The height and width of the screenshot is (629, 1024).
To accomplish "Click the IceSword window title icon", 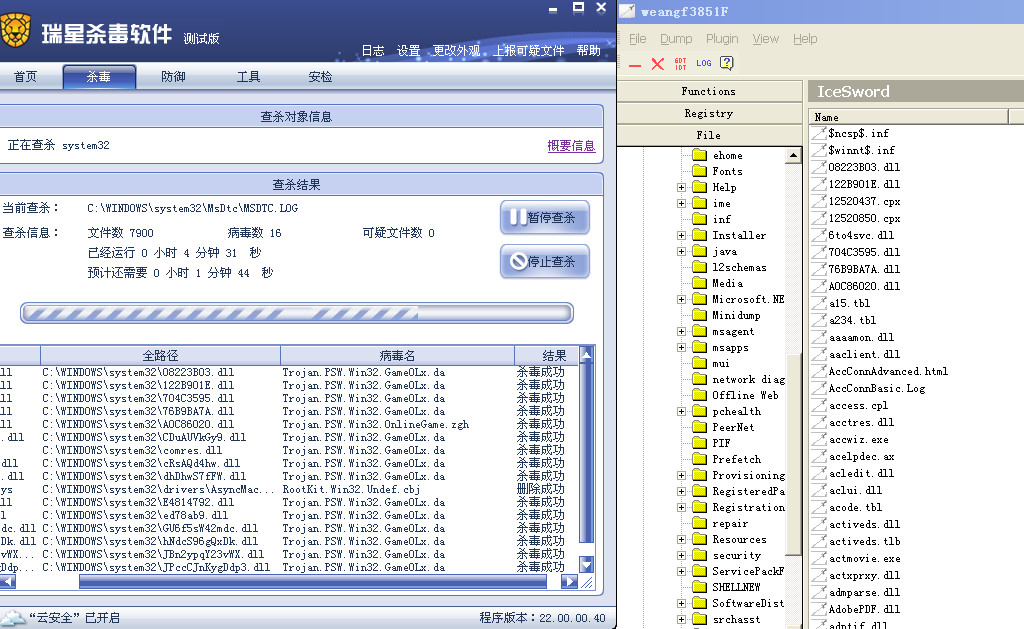I will coord(627,11).
